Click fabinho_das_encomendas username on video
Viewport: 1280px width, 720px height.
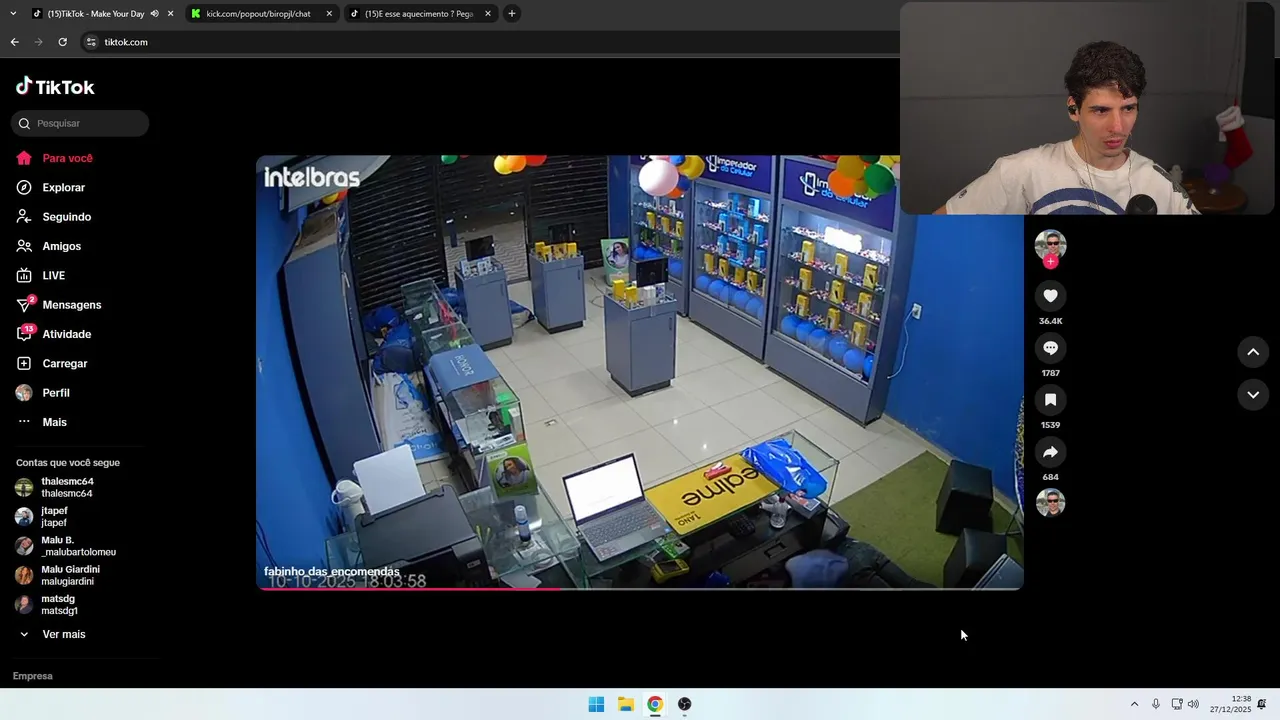(332, 572)
